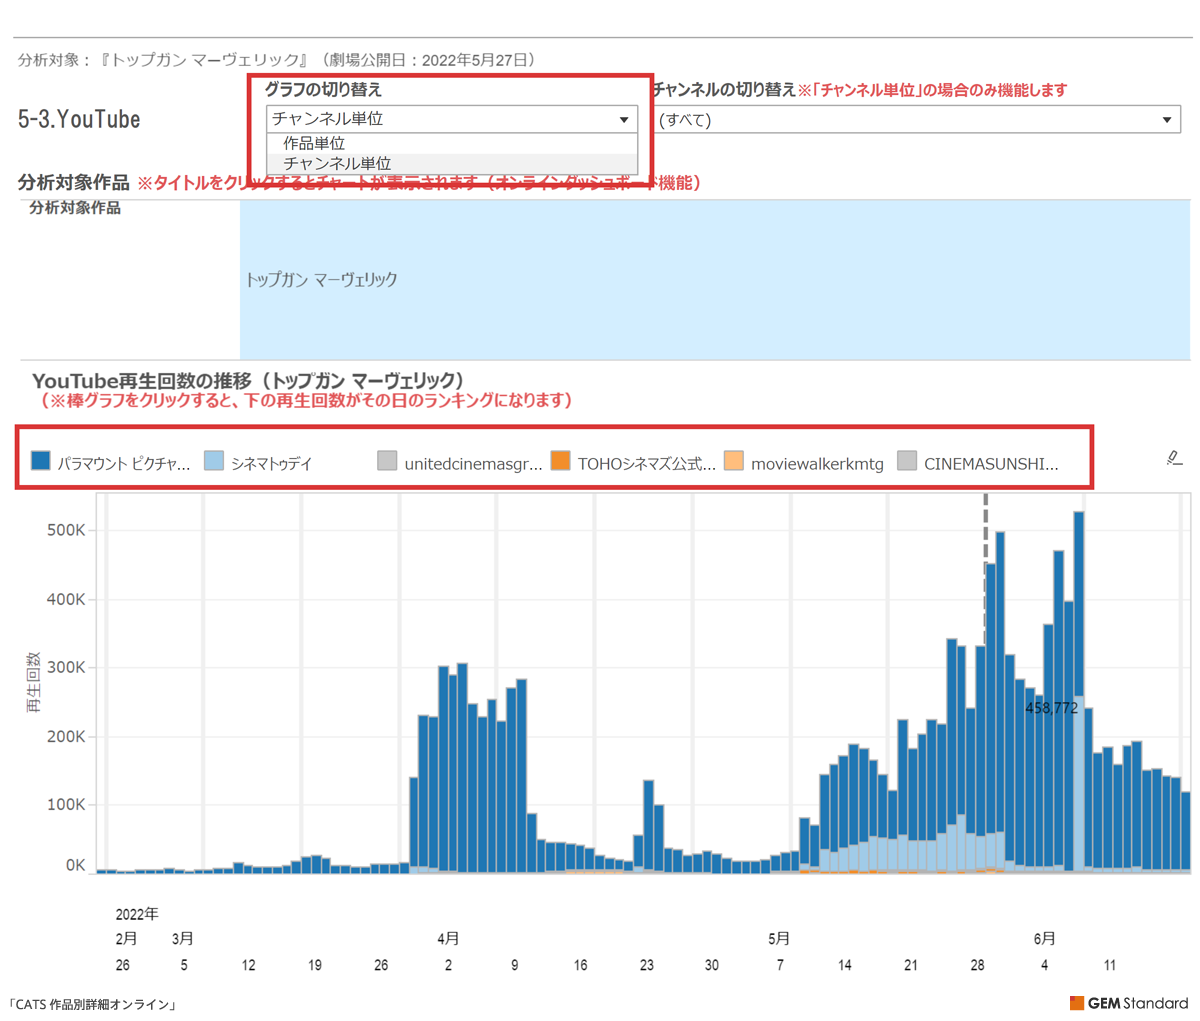Click the CINEMASUNSHI... legend label

pos(991,464)
